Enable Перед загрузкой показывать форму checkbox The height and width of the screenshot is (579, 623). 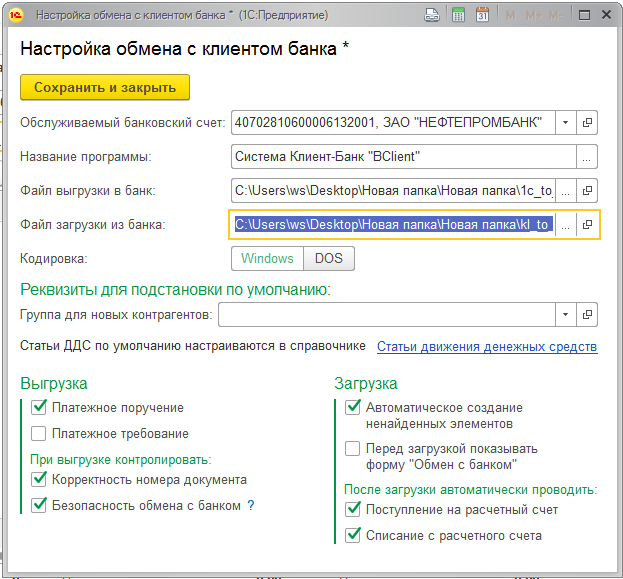(353, 448)
